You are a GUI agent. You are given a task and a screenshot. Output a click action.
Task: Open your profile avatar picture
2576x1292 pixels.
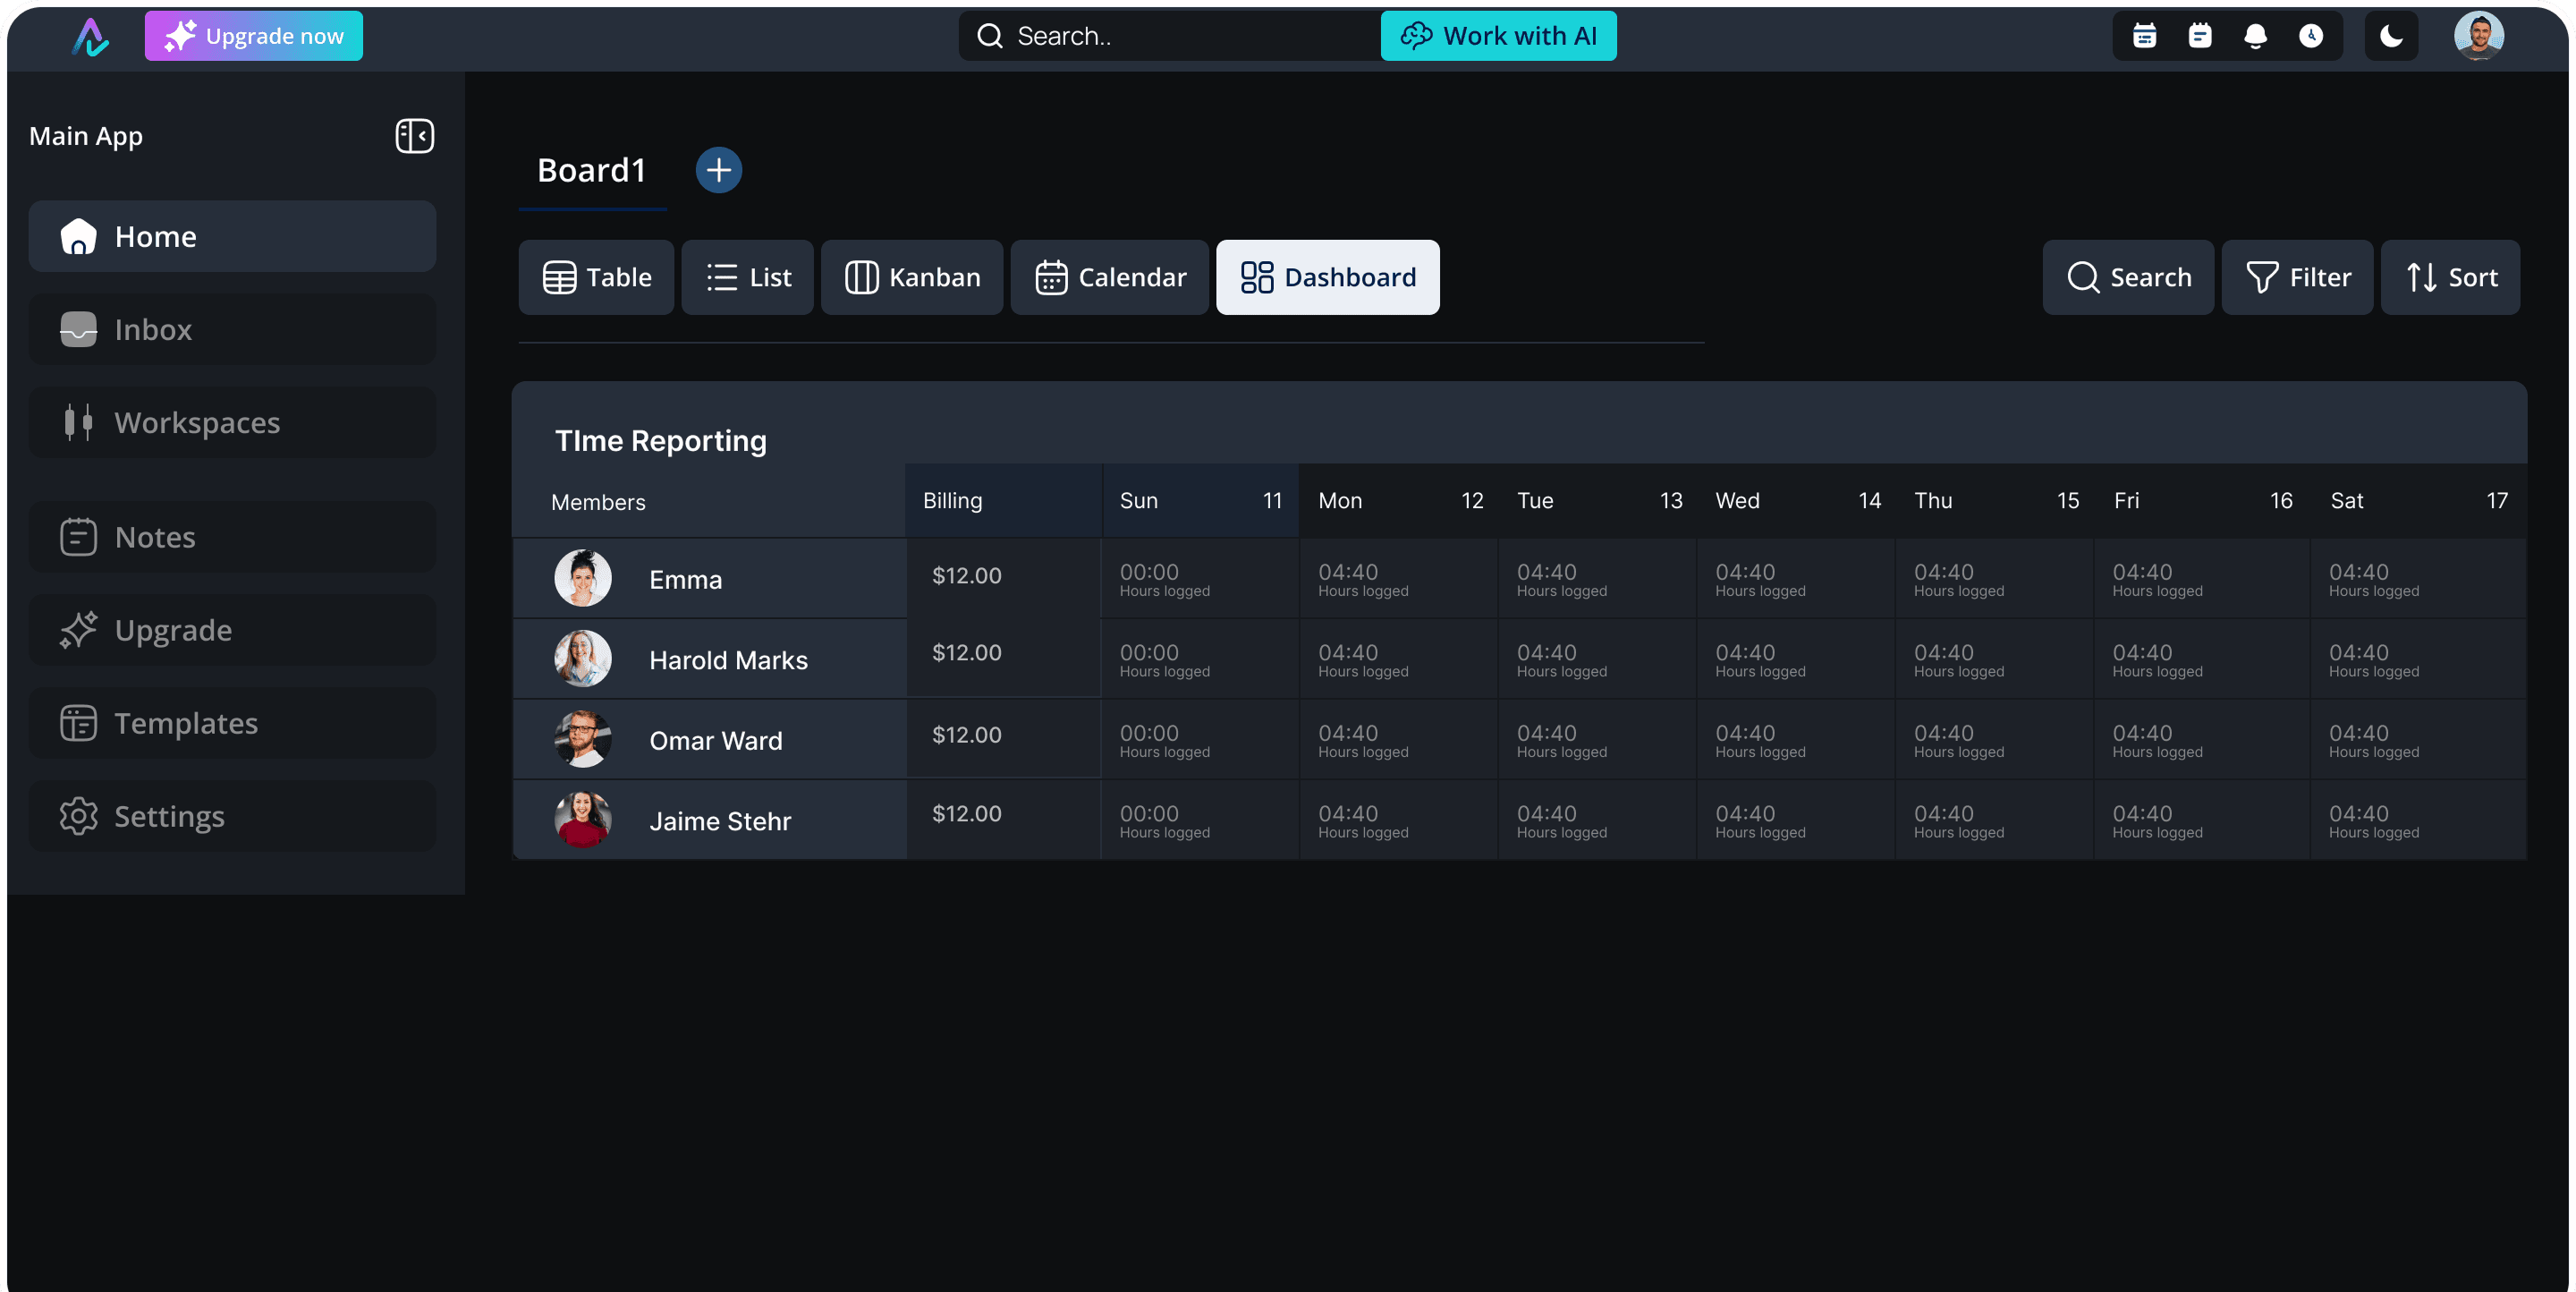(x=2479, y=35)
